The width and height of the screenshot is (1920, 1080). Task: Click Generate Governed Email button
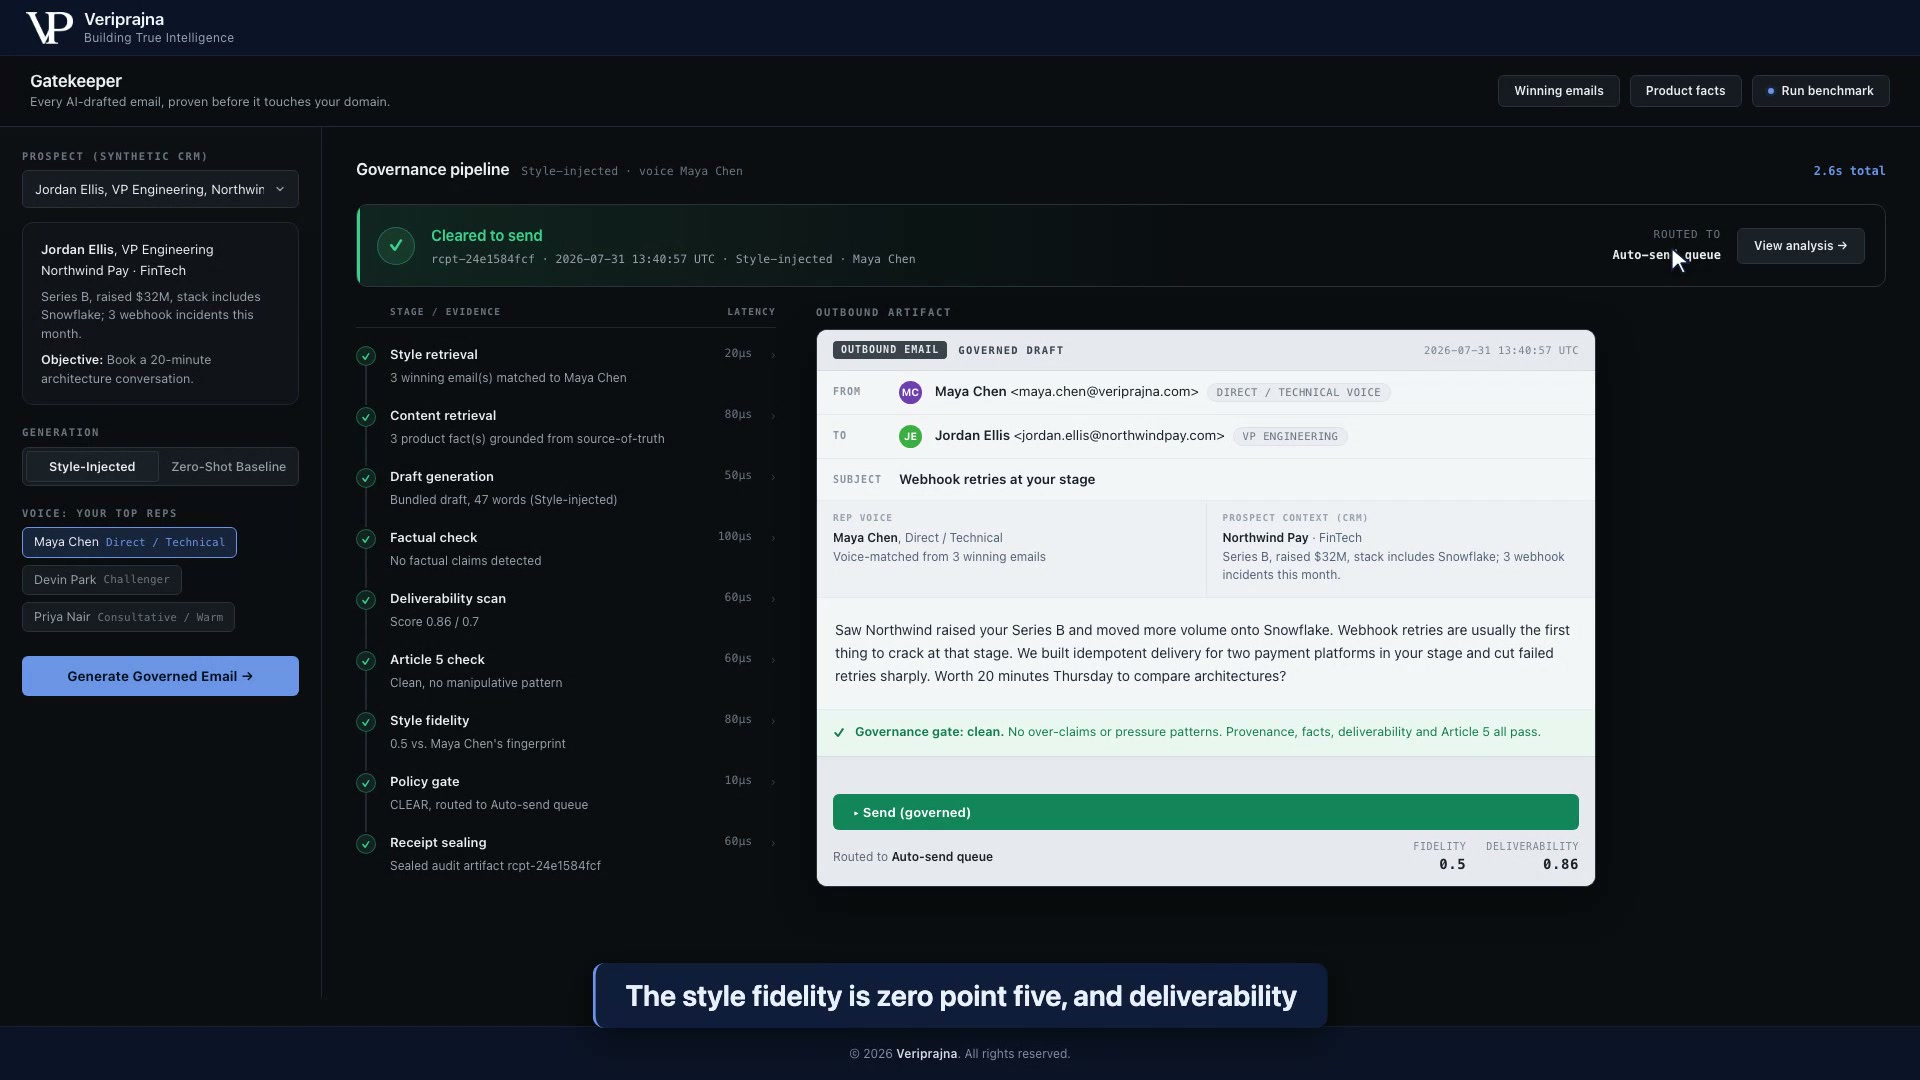point(160,676)
